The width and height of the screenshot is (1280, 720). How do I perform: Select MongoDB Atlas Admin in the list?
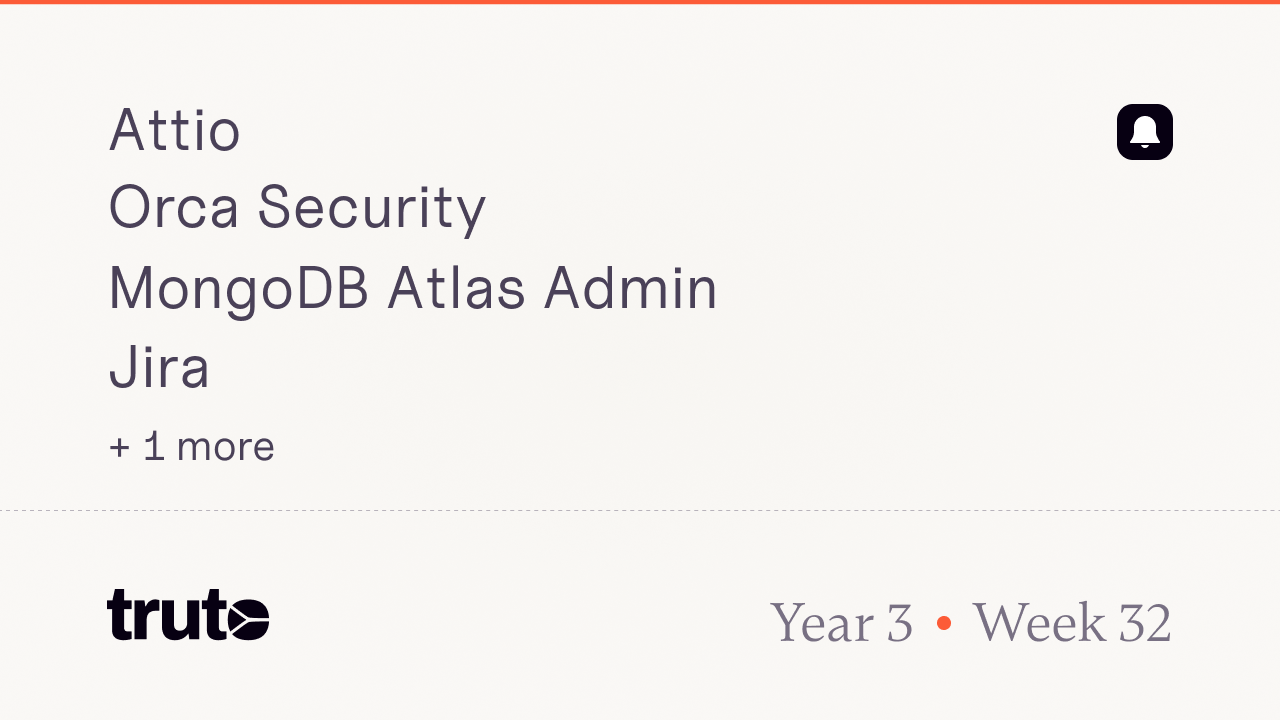pyautogui.click(x=413, y=288)
